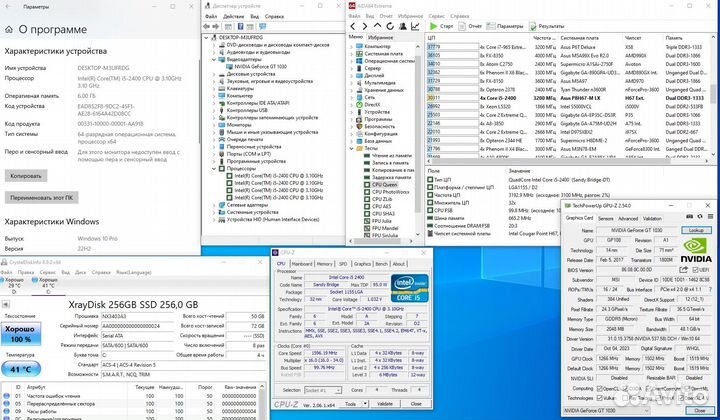Go forward in AIDA64 toolbar

click(x=365, y=26)
